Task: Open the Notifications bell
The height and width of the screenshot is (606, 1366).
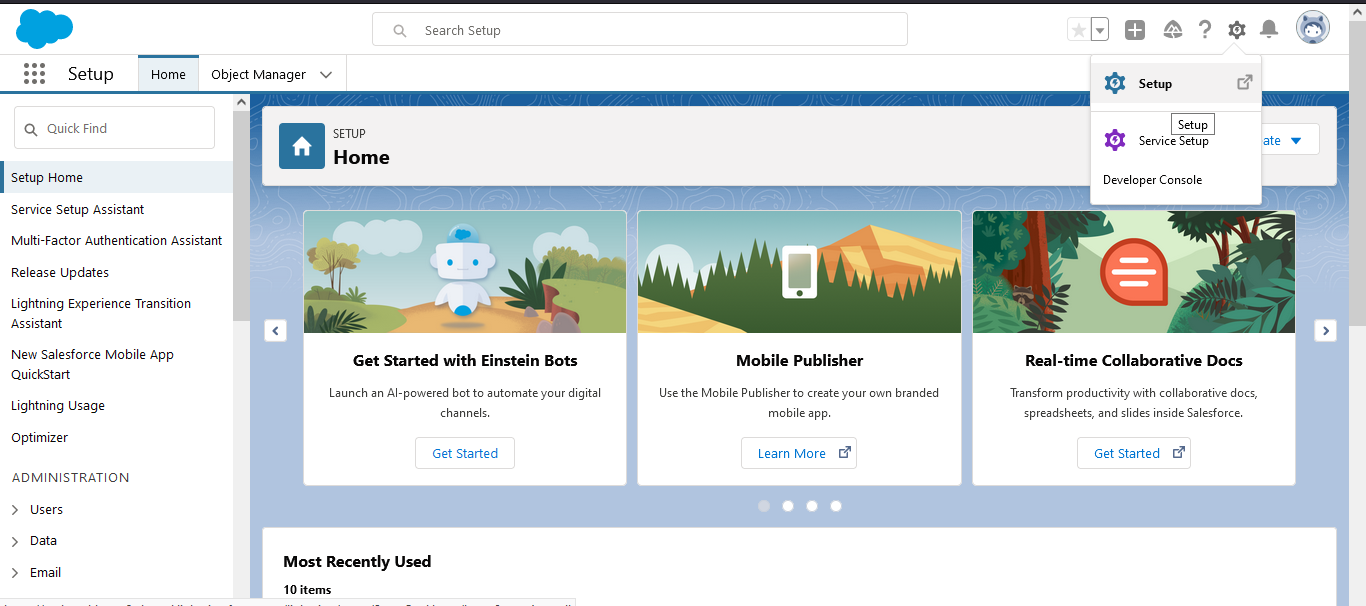Action: pyautogui.click(x=1269, y=30)
